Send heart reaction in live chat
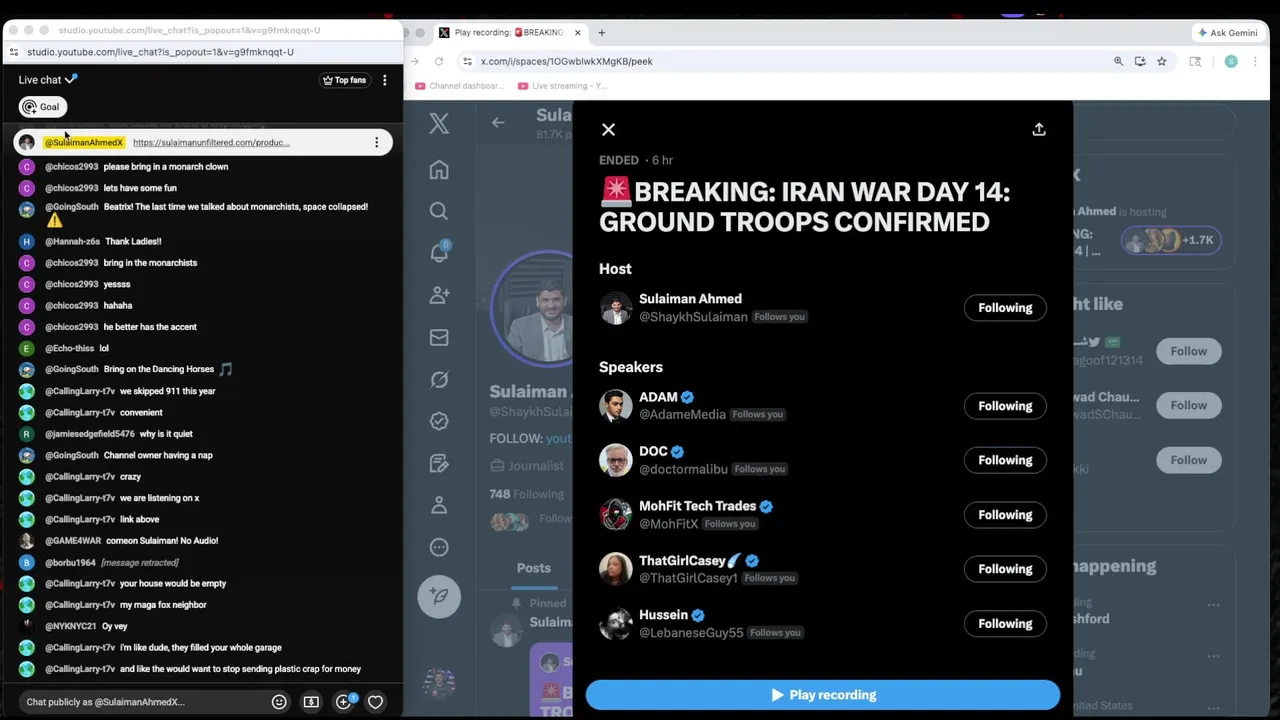The height and width of the screenshot is (720, 1280). tap(375, 702)
